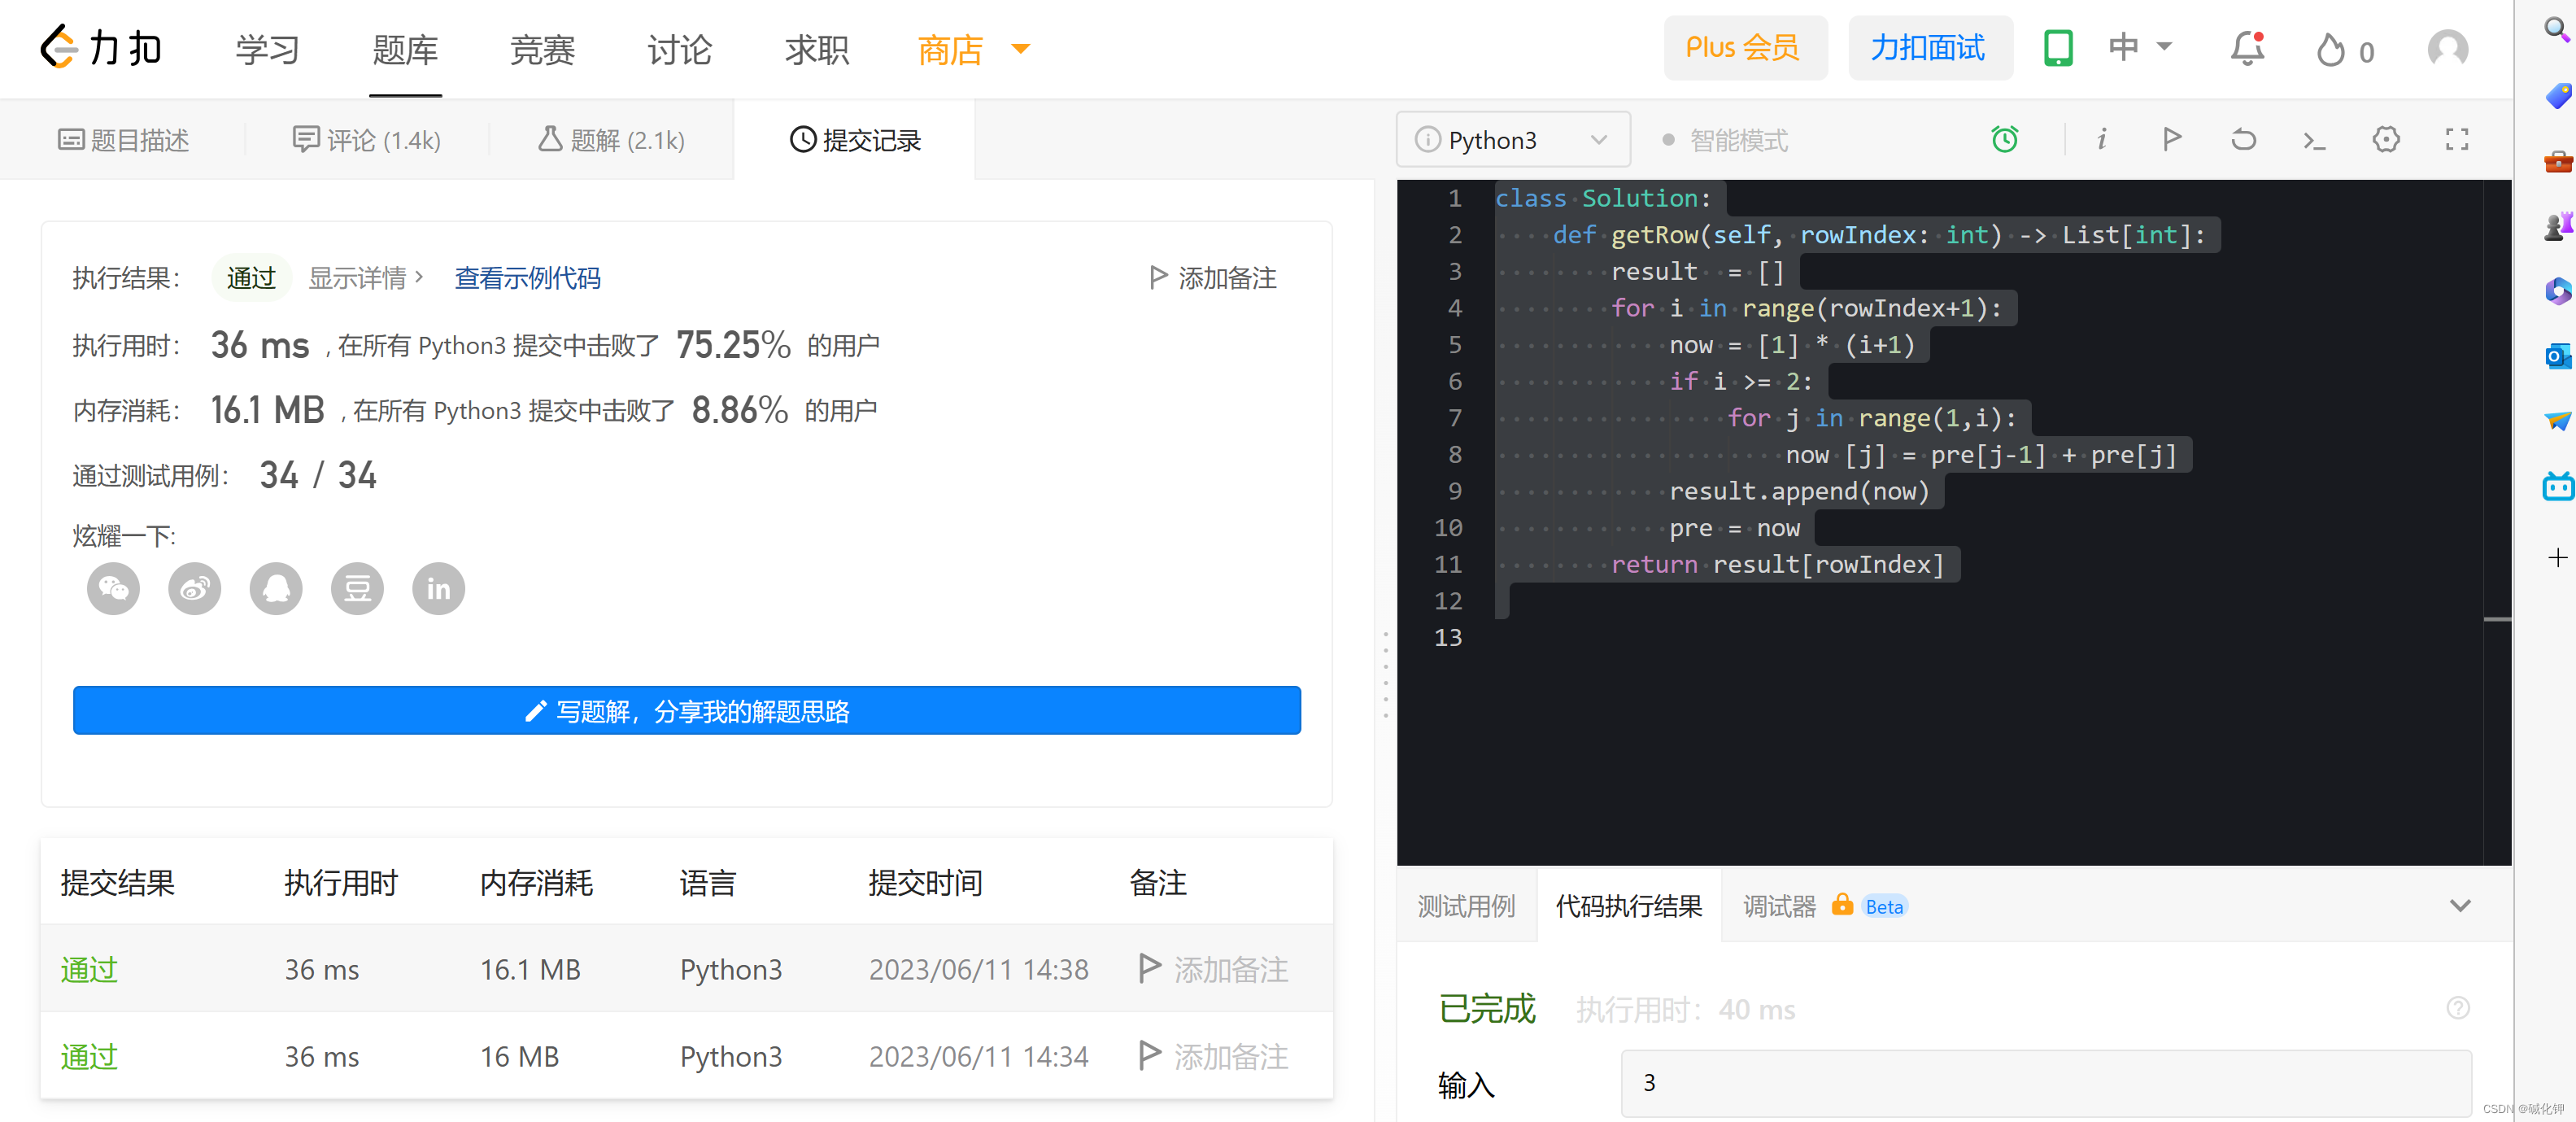Click the run code play icon

[2171, 139]
